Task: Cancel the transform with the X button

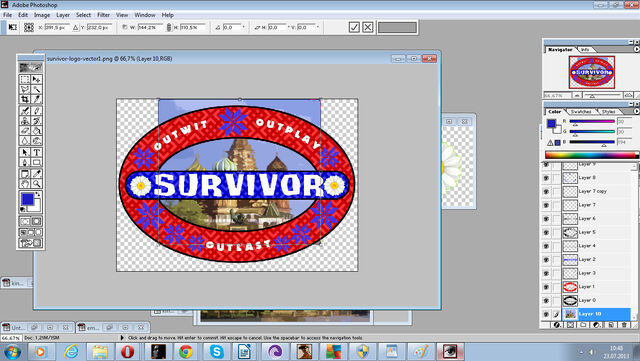Action: point(368,27)
